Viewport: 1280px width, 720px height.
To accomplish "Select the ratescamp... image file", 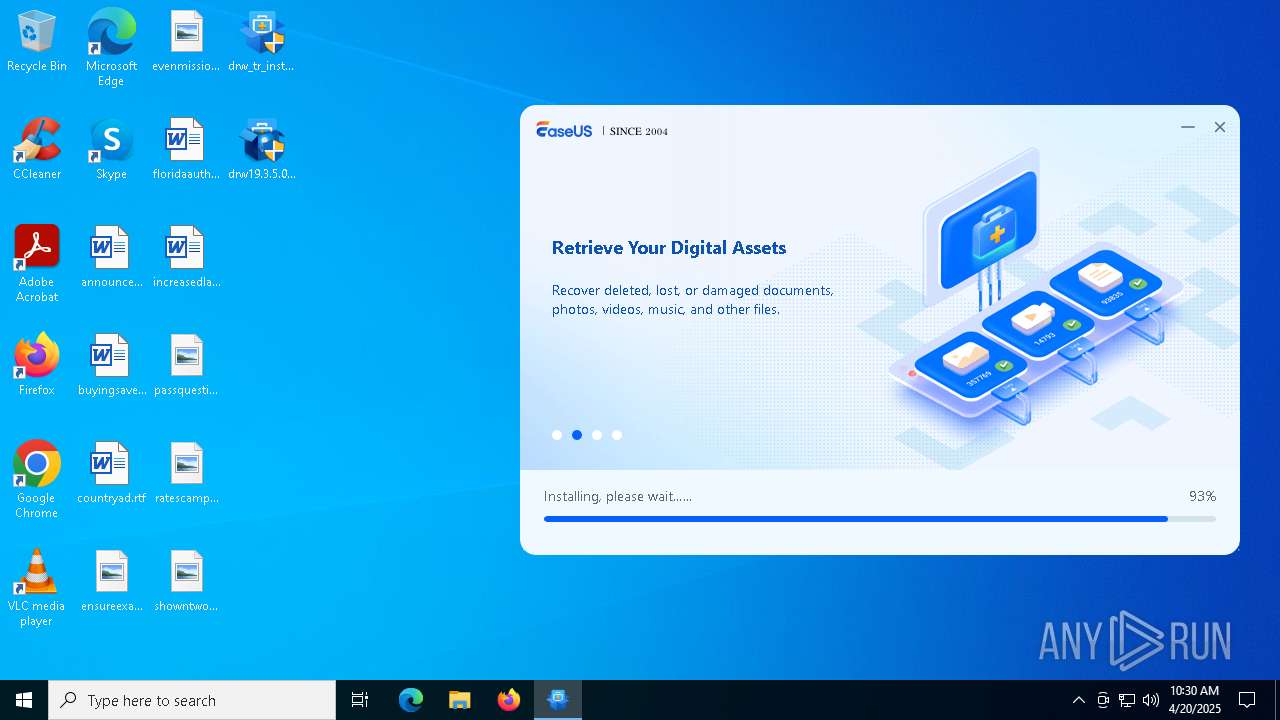I will pyautogui.click(x=186, y=474).
